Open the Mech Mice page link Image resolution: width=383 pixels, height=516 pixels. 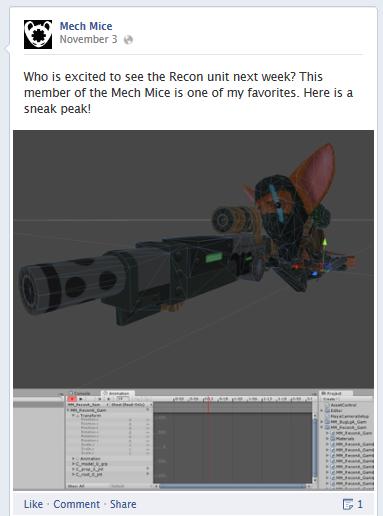point(86,26)
